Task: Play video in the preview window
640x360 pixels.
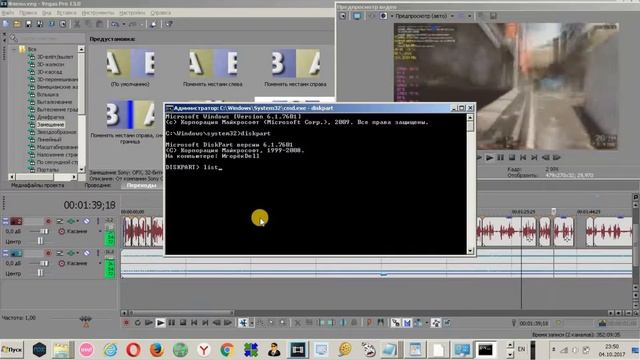Action: tap(489, 157)
